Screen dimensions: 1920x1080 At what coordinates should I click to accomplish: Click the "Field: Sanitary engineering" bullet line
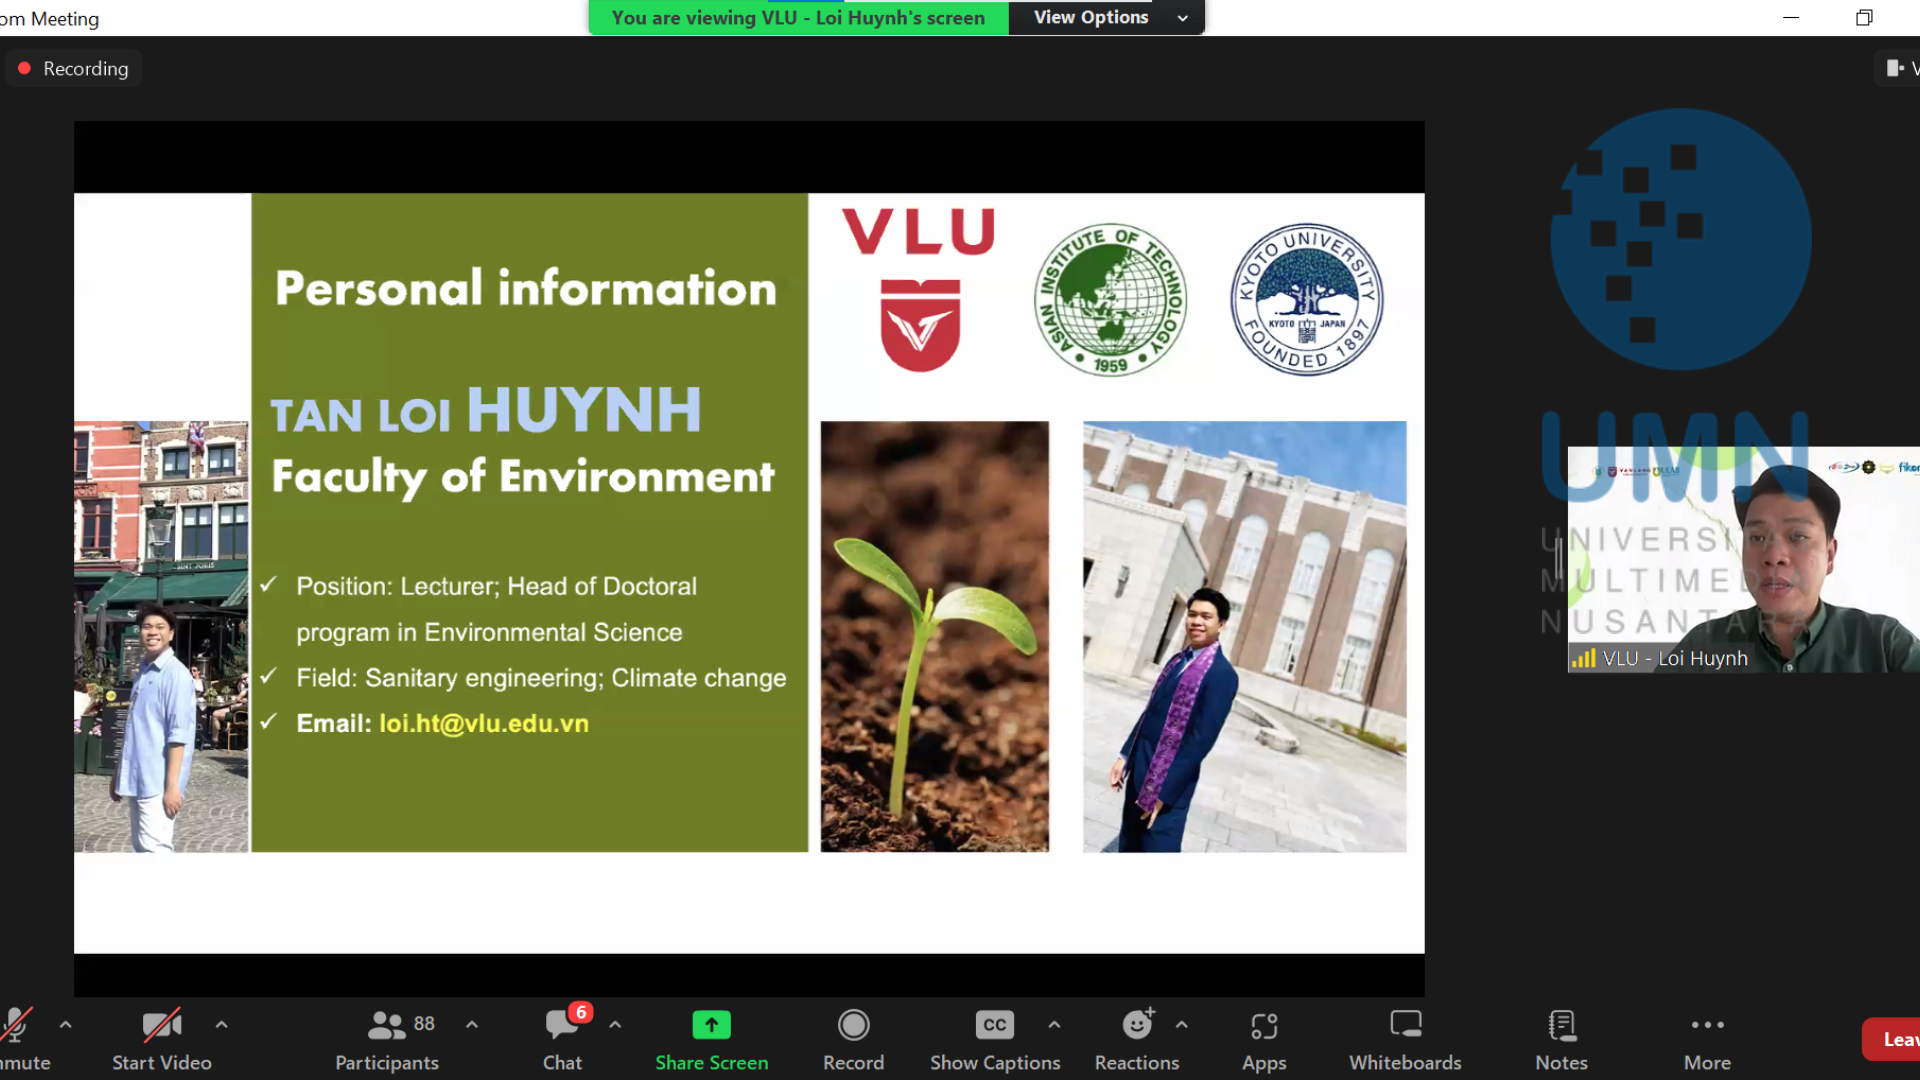(541, 678)
